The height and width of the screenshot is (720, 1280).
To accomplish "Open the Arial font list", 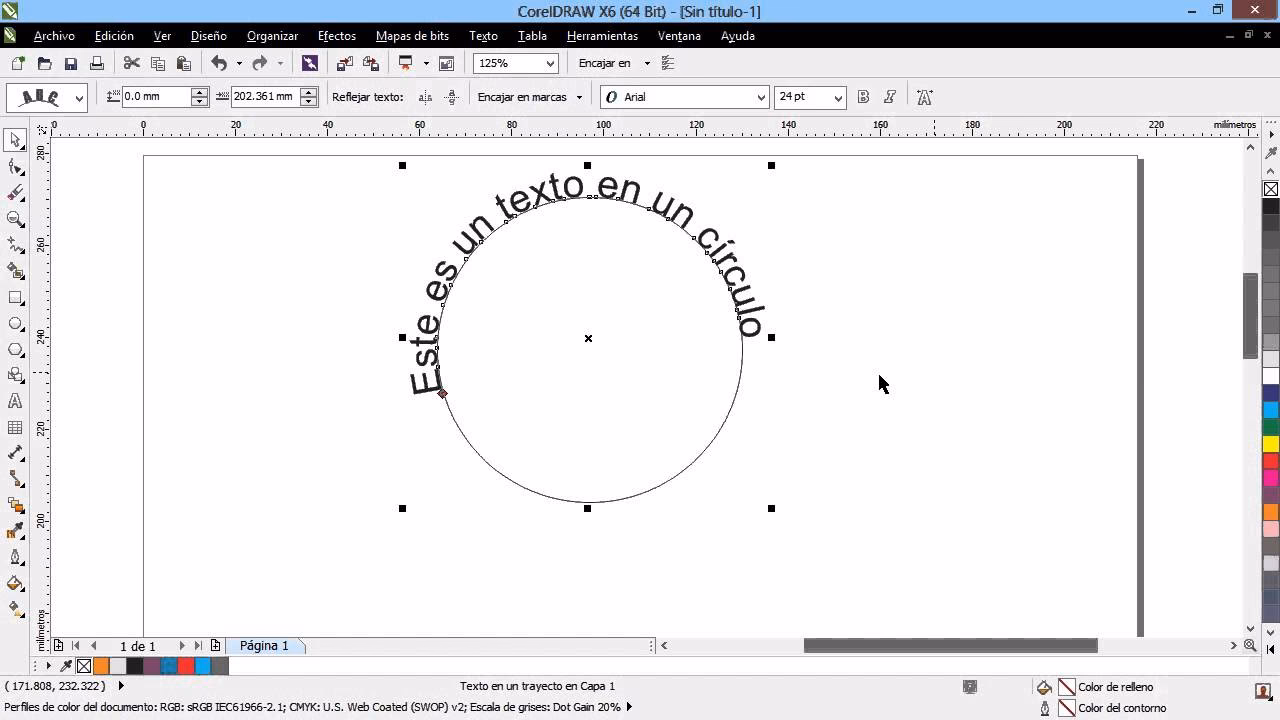I will [x=761, y=96].
